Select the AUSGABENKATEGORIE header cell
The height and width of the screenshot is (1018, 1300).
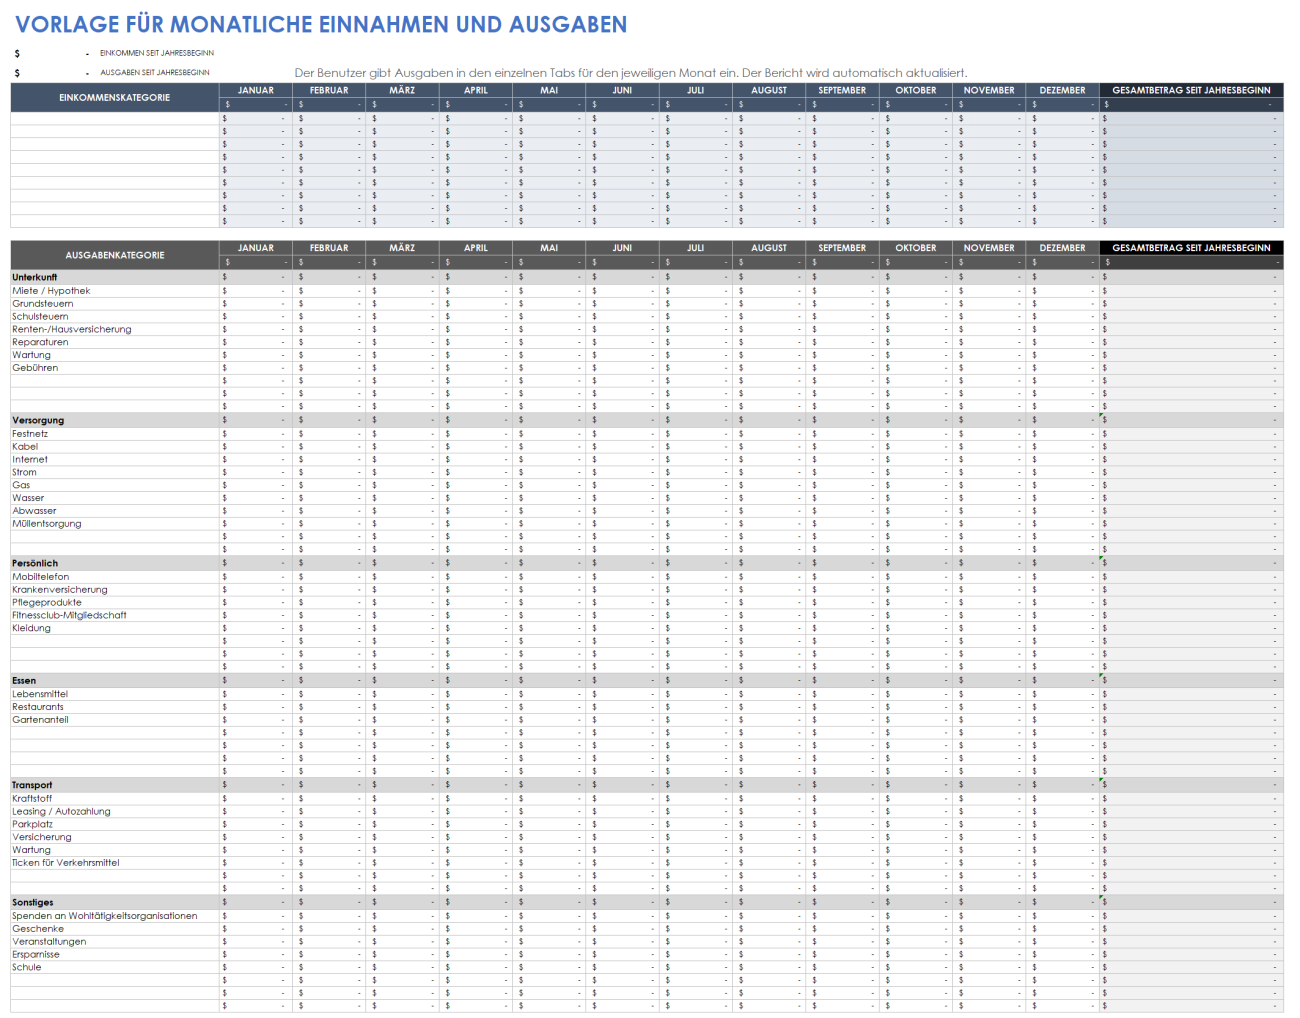(110, 255)
